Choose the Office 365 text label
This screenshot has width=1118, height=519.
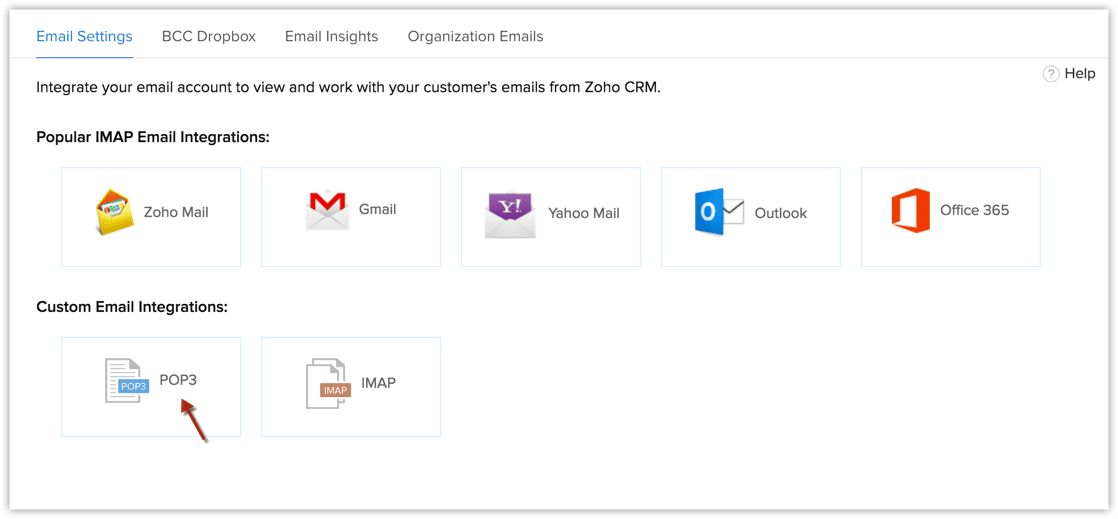[975, 210]
